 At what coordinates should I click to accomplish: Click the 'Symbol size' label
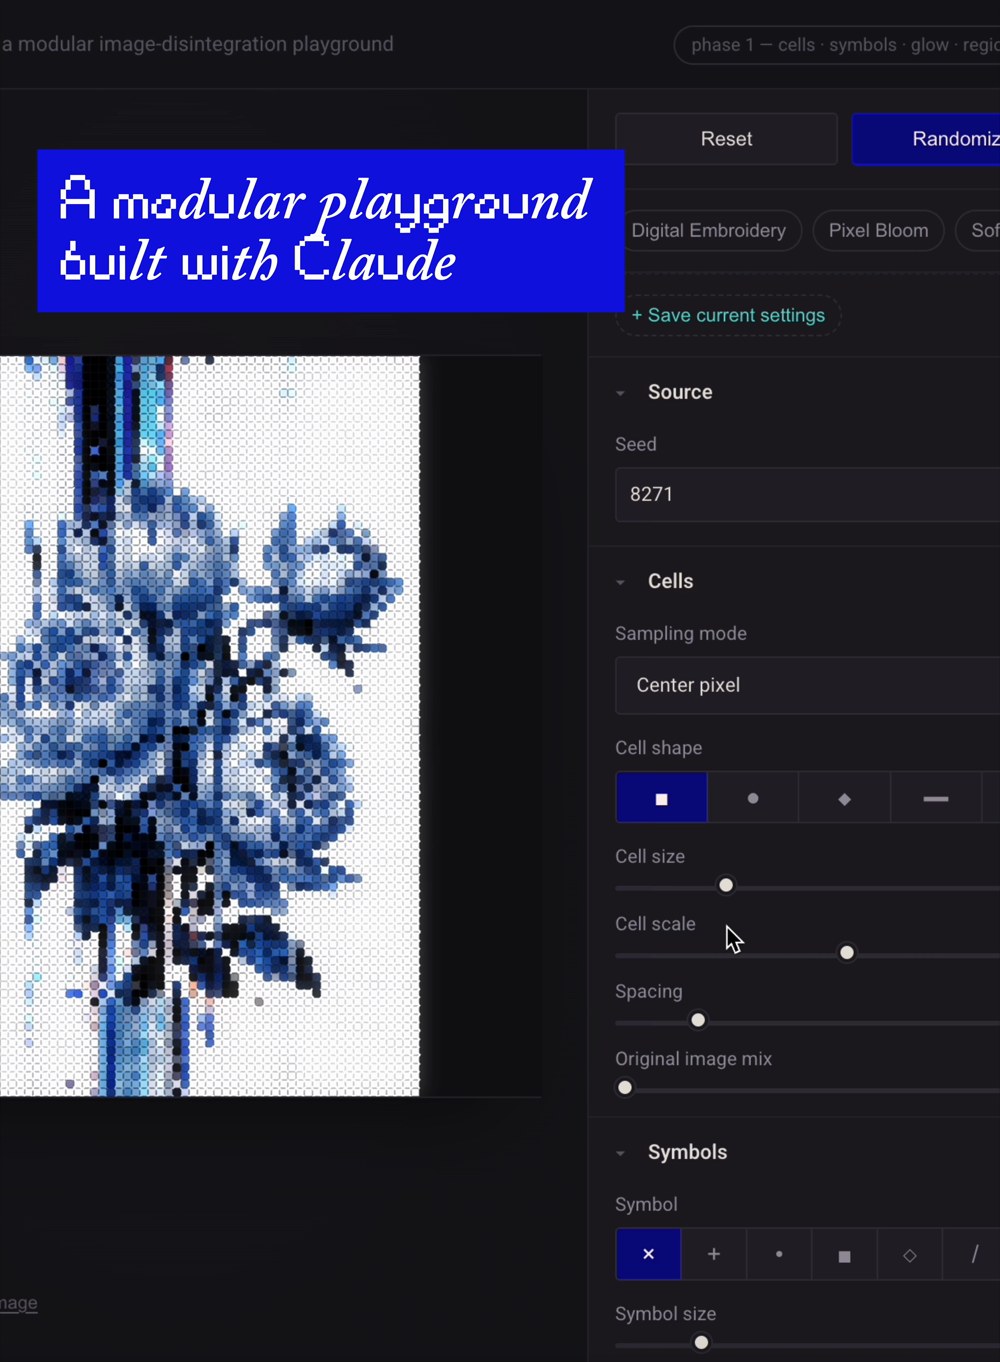click(x=665, y=1314)
